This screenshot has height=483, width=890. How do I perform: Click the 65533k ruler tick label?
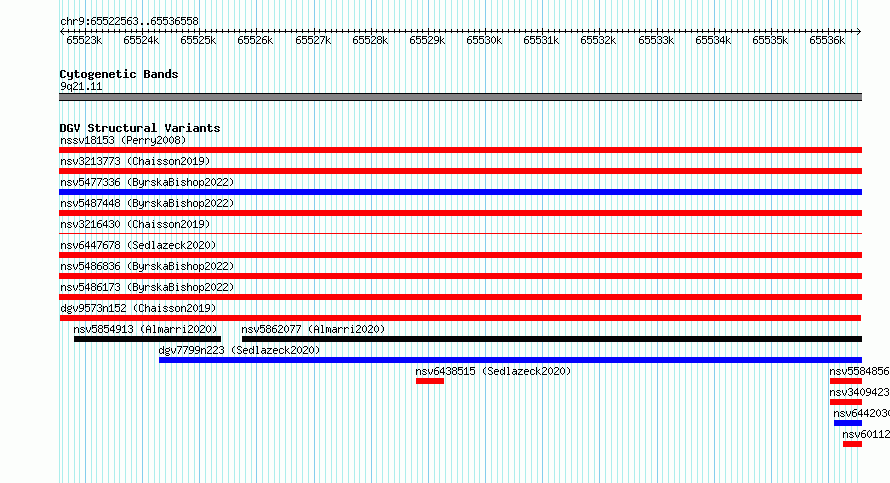[656, 40]
